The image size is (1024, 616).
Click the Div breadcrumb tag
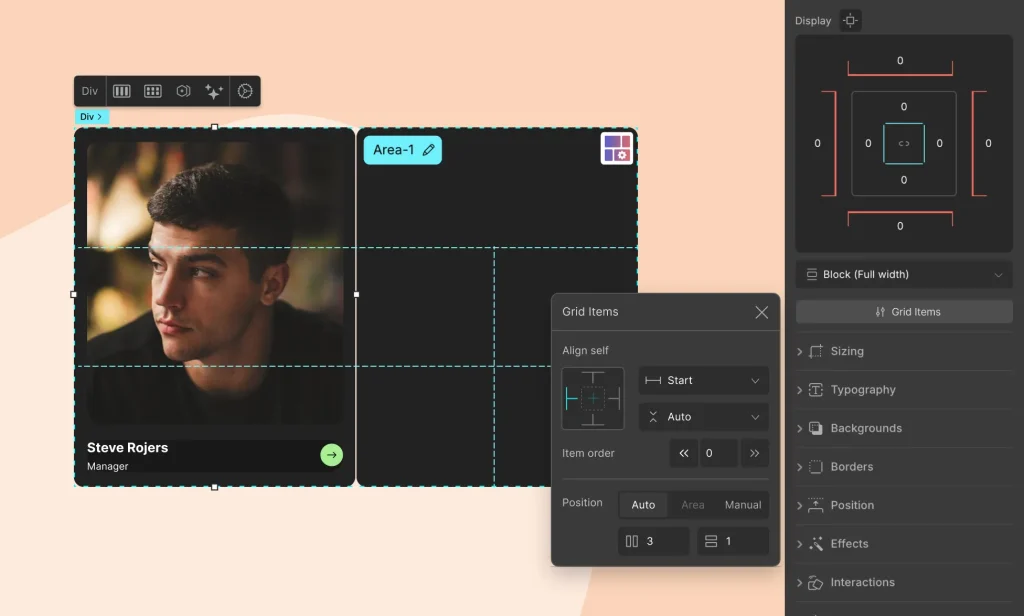tap(91, 116)
